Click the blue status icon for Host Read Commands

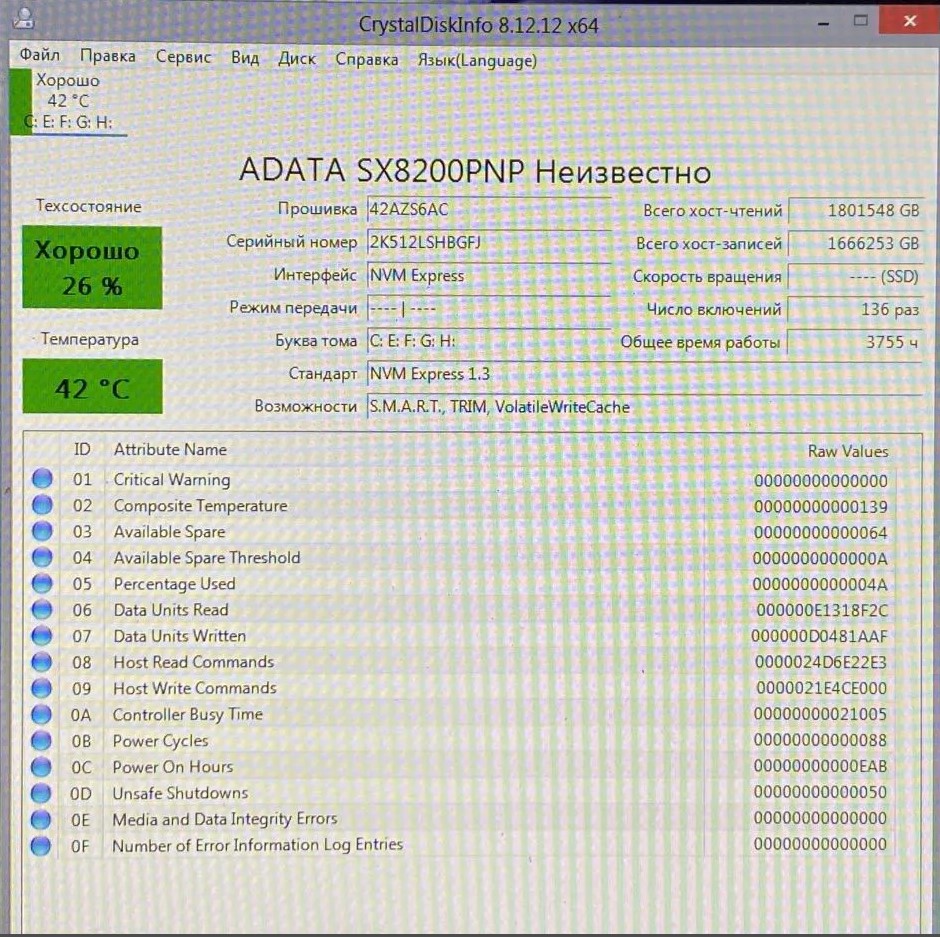point(42,662)
